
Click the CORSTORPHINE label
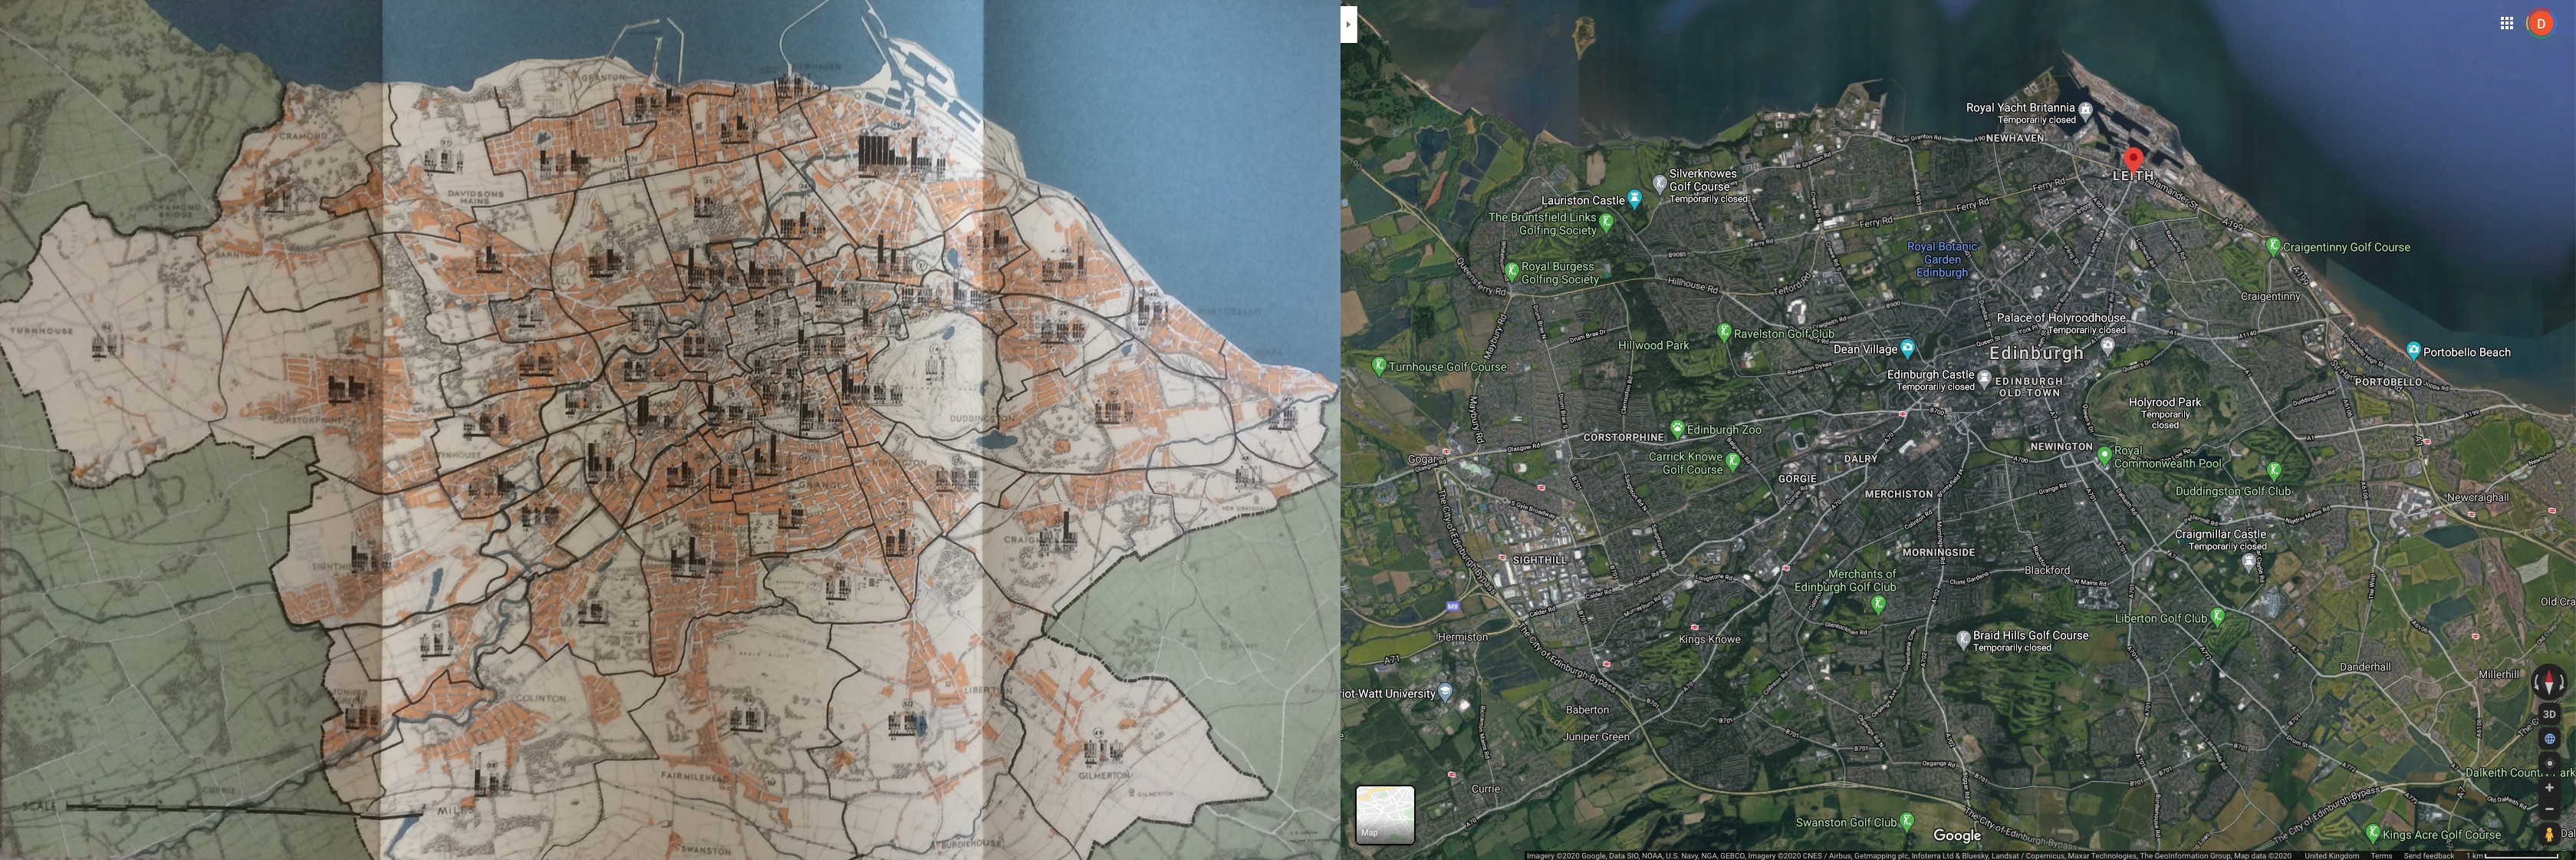[x=1623, y=437]
